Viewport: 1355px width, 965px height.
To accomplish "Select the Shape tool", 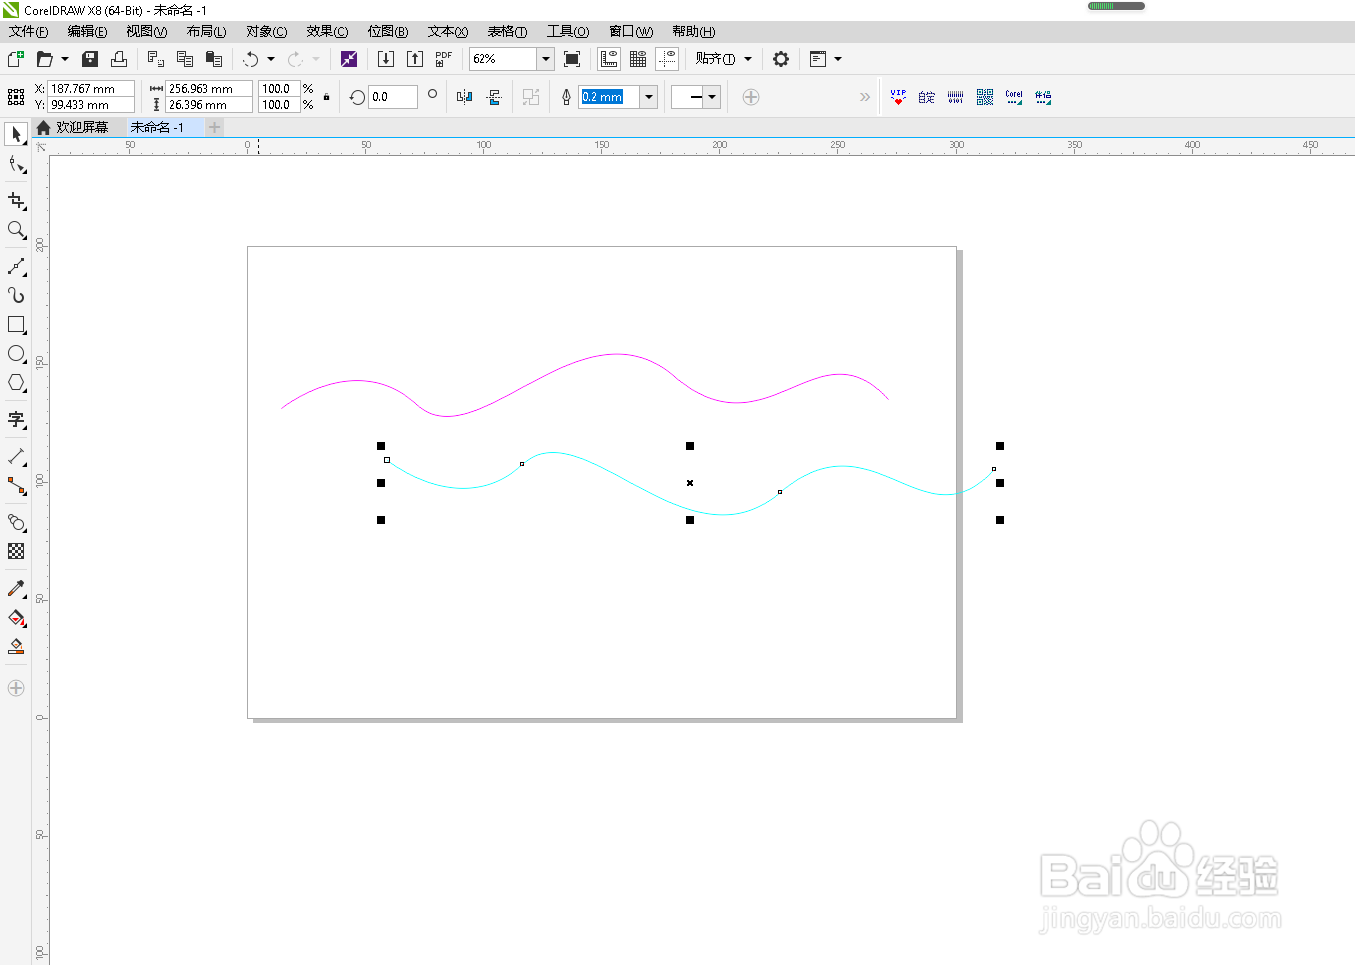I will (16, 164).
